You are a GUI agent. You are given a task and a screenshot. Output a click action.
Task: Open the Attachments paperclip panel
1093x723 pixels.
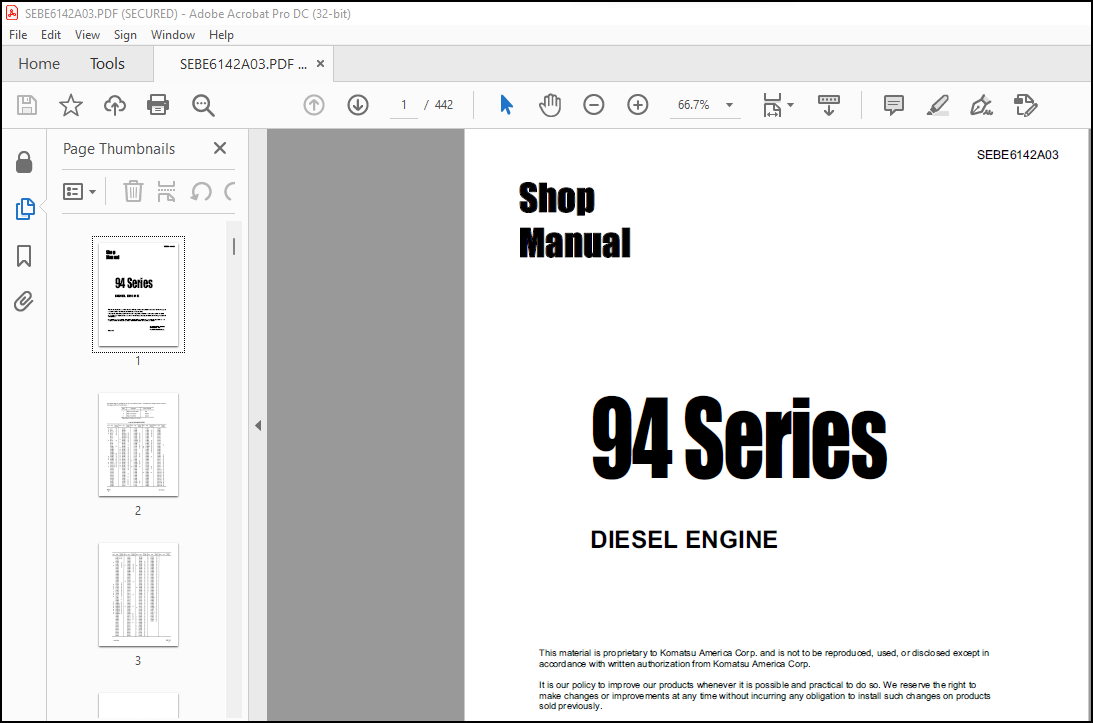pos(24,302)
